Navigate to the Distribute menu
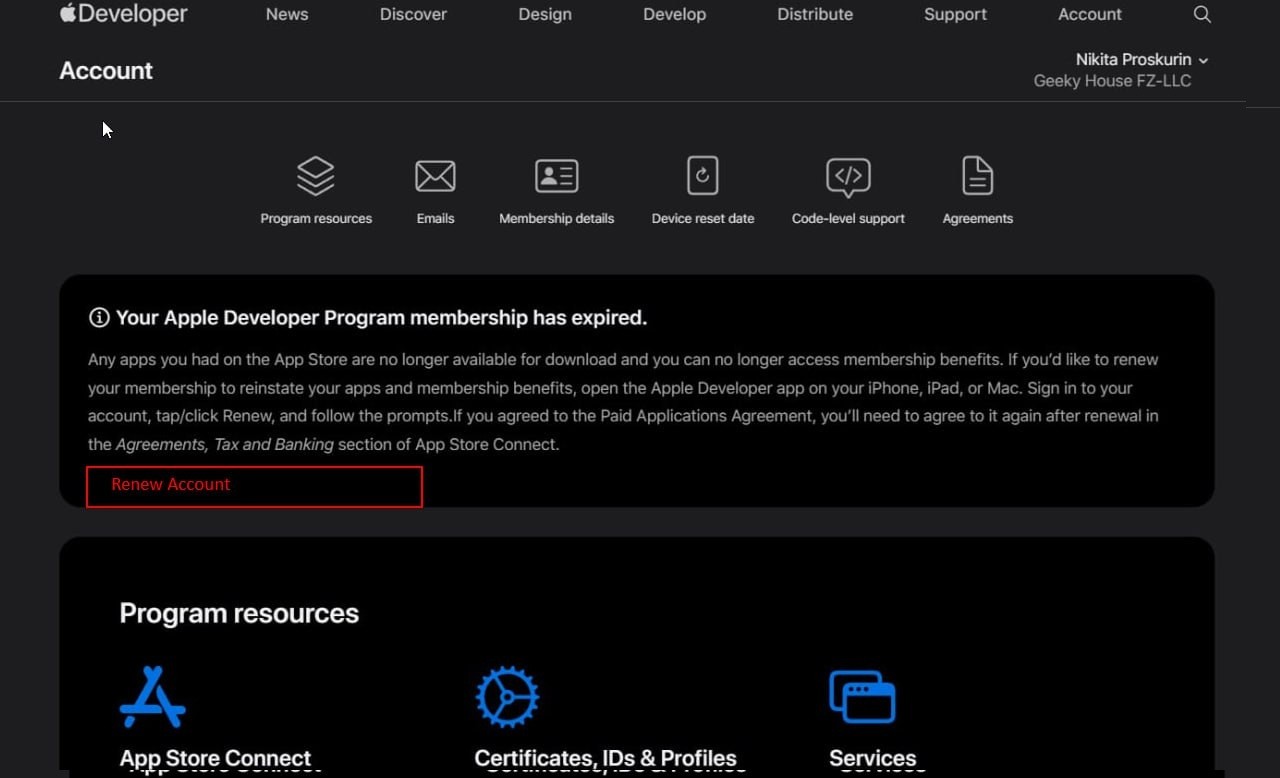The image size is (1280, 778). 815,14
